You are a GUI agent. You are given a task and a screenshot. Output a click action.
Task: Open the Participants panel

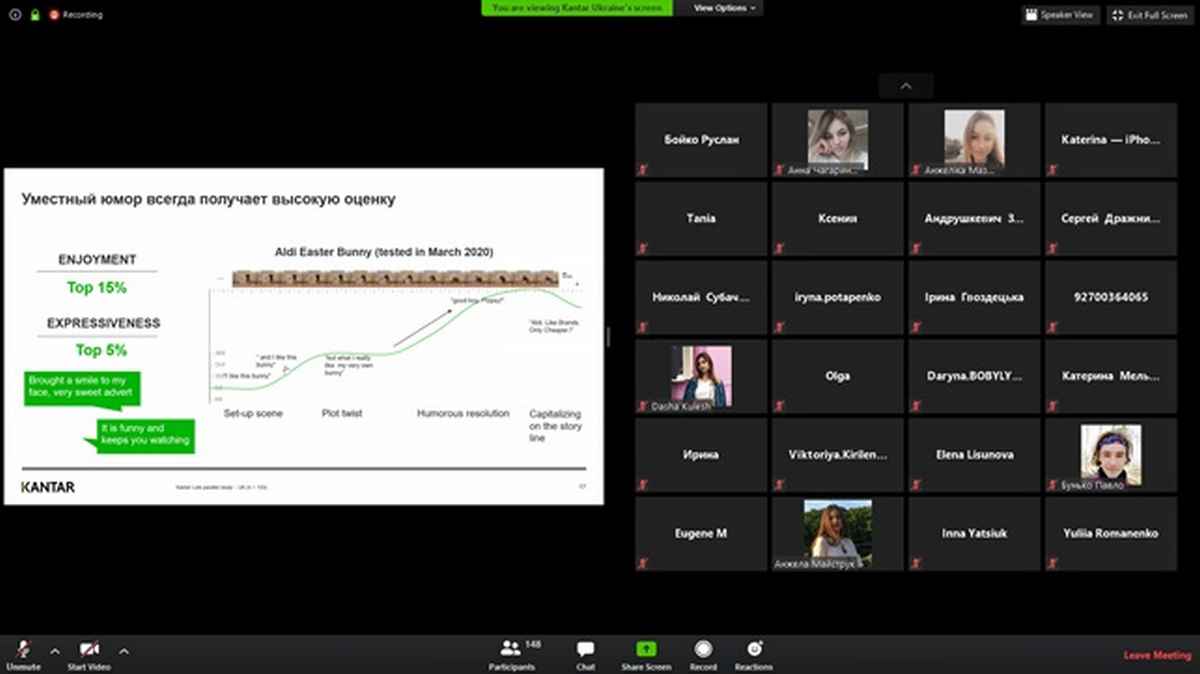(512, 650)
